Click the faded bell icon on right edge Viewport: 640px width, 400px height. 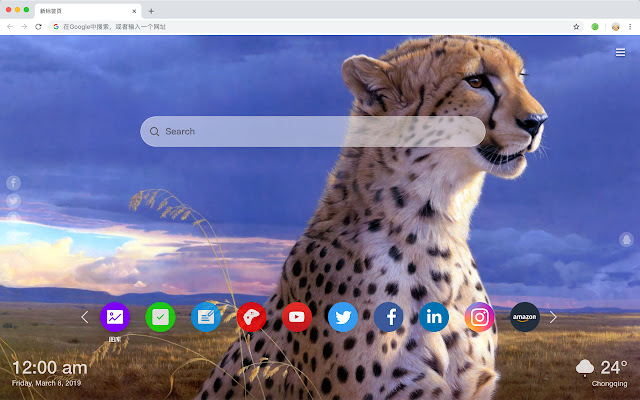coord(627,239)
